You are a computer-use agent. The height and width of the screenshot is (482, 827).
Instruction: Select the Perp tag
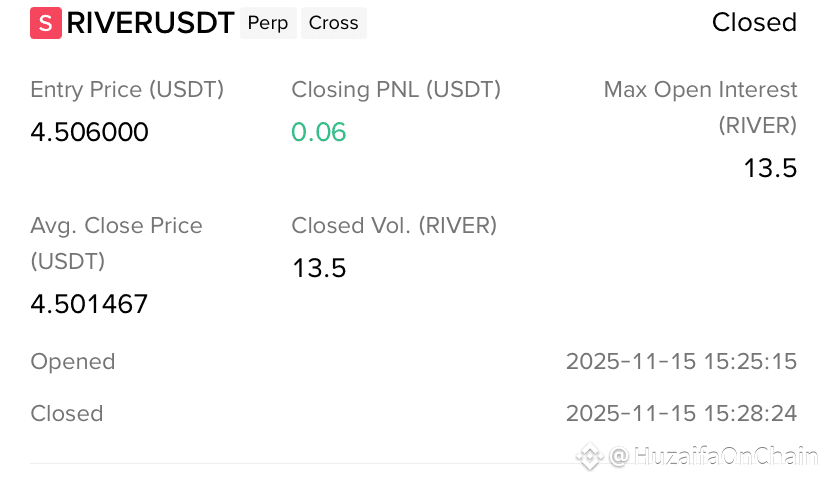268,23
